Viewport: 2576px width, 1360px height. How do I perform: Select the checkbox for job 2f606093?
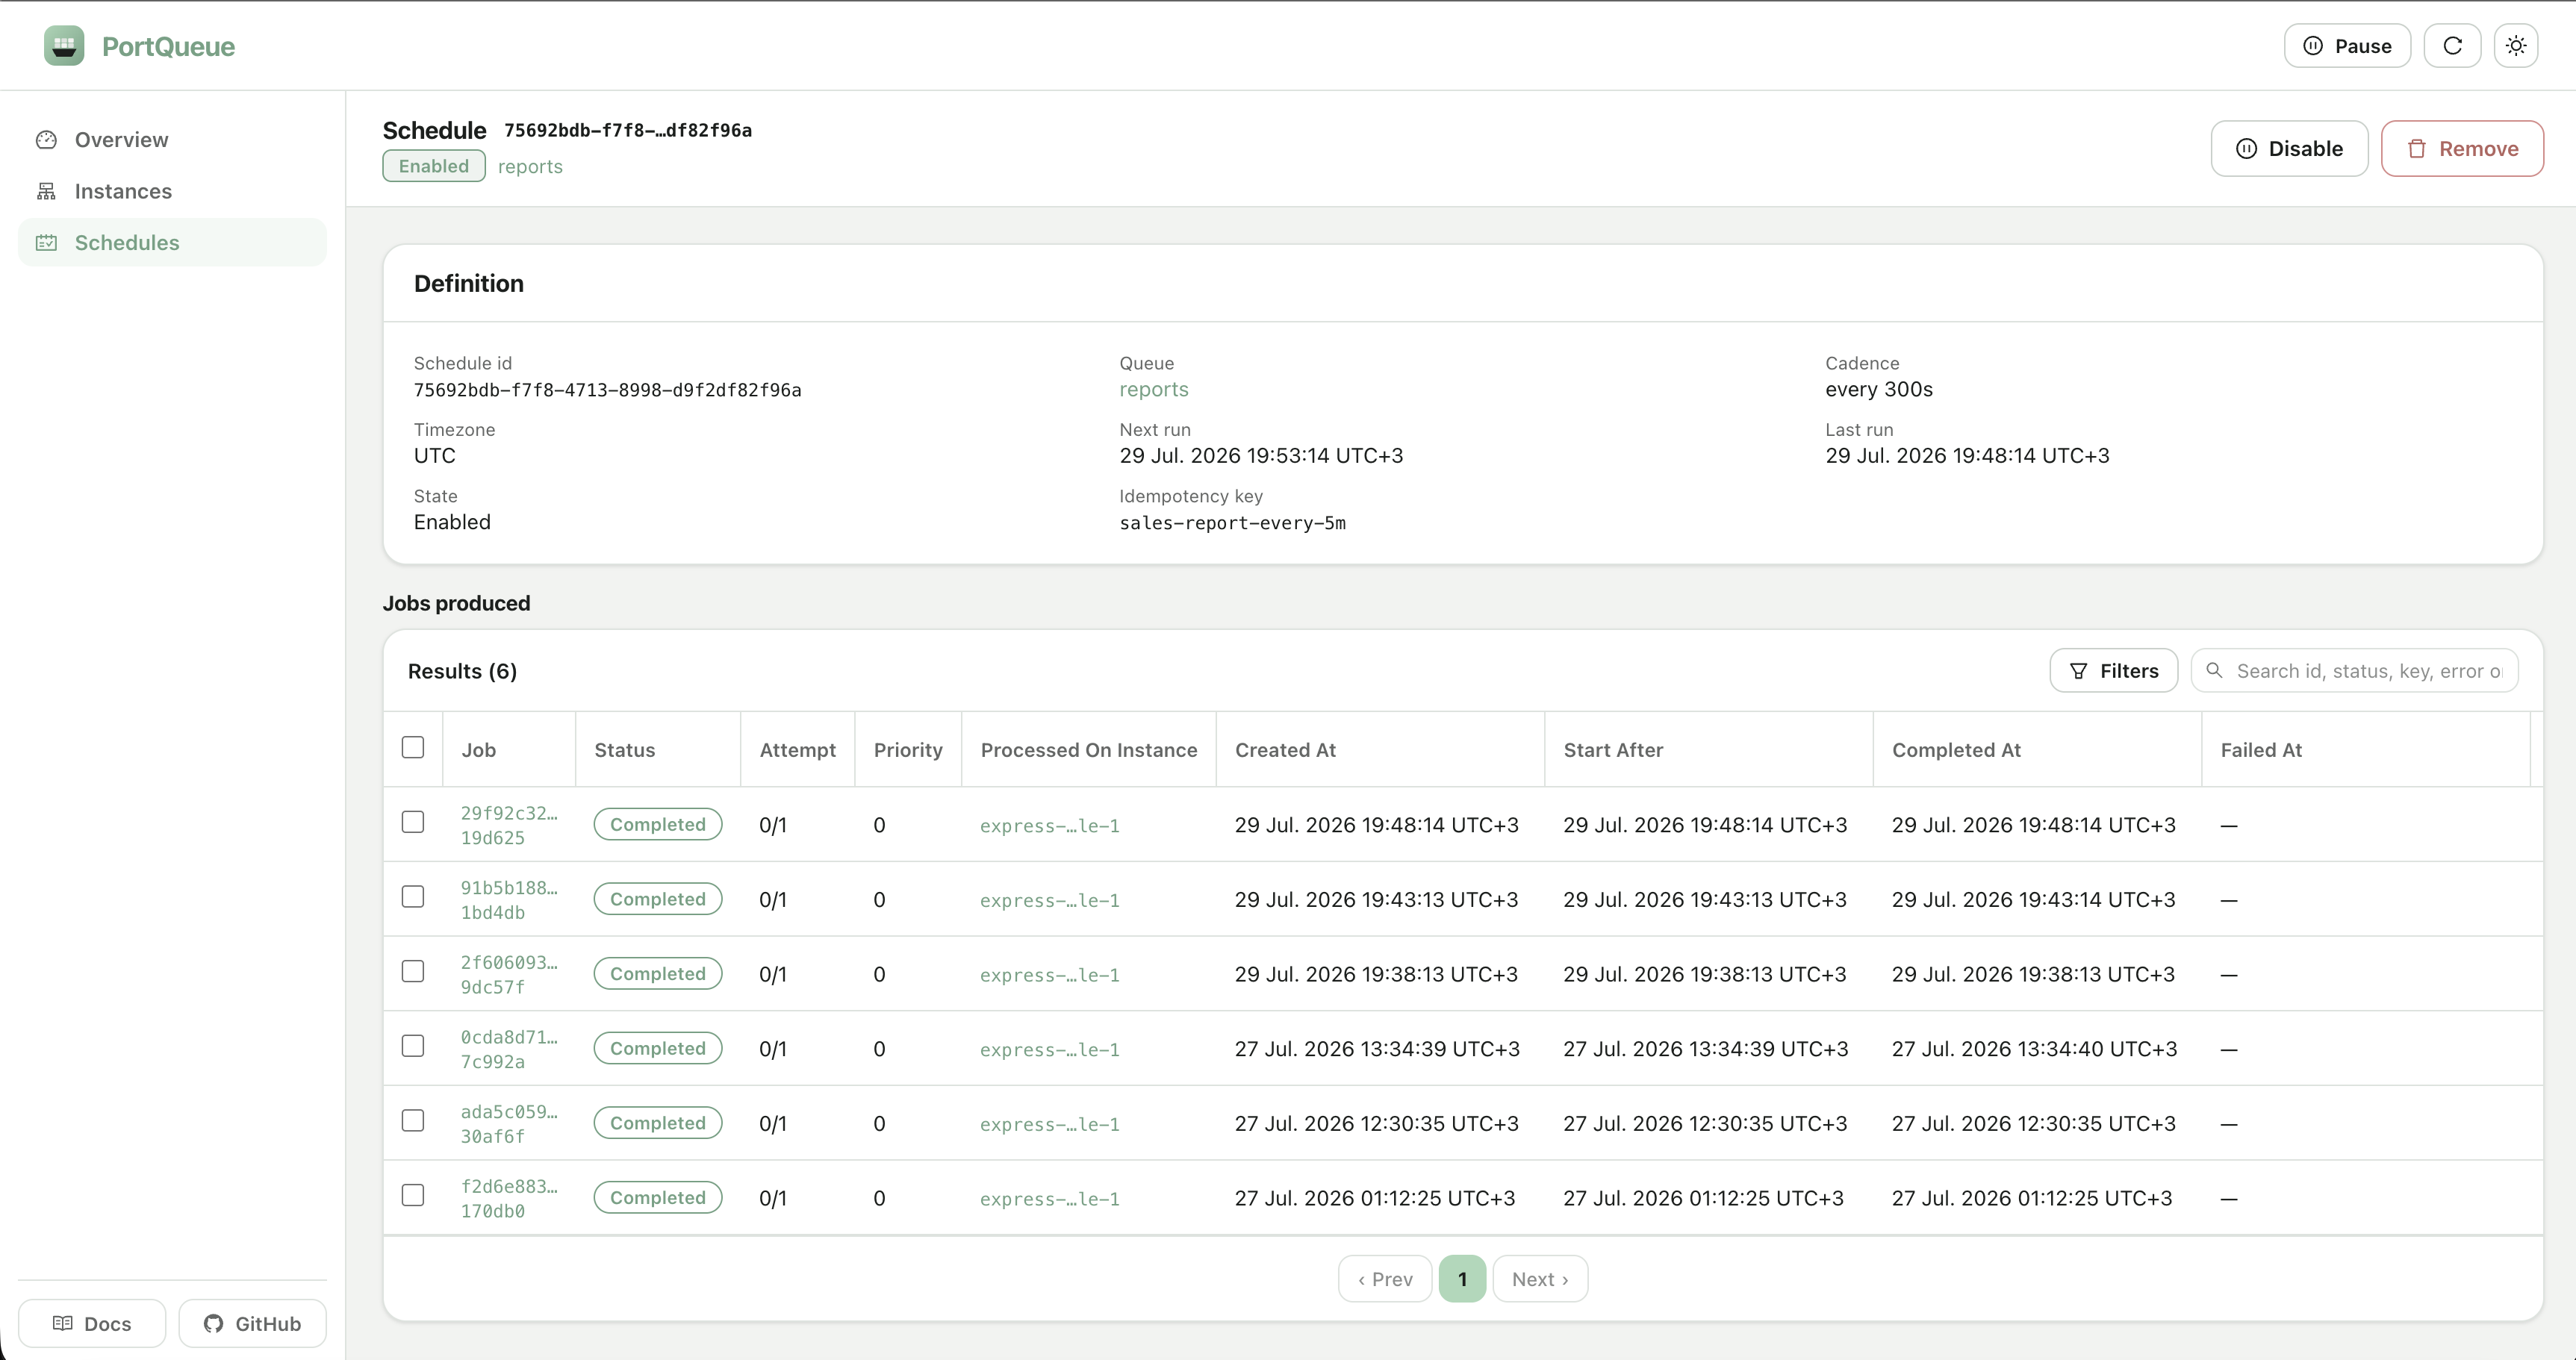point(413,972)
